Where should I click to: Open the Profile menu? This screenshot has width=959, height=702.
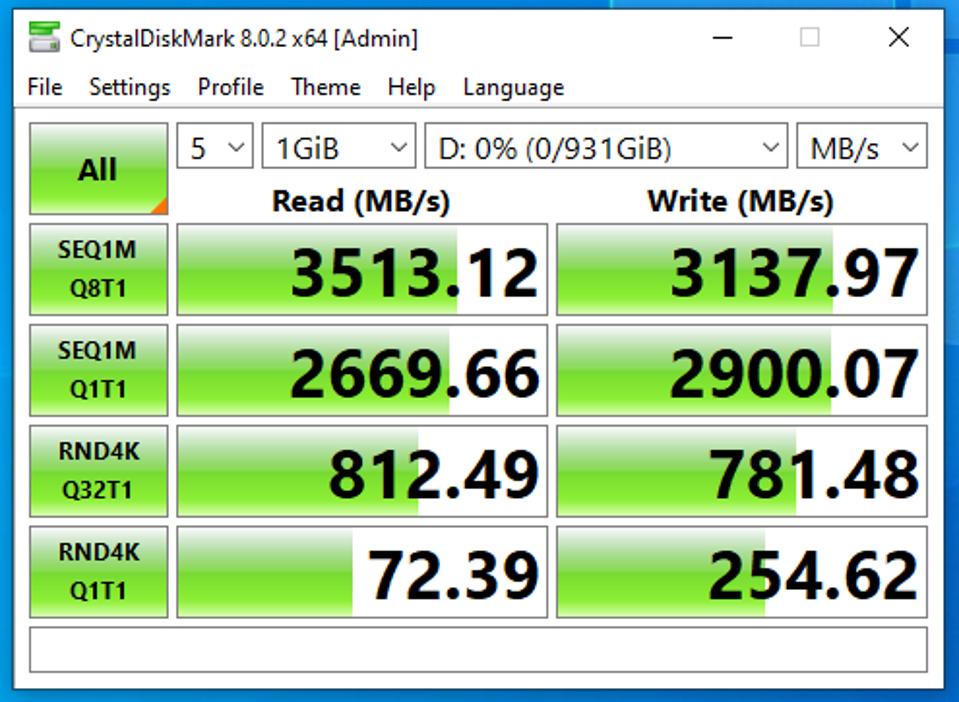click(x=230, y=87)
